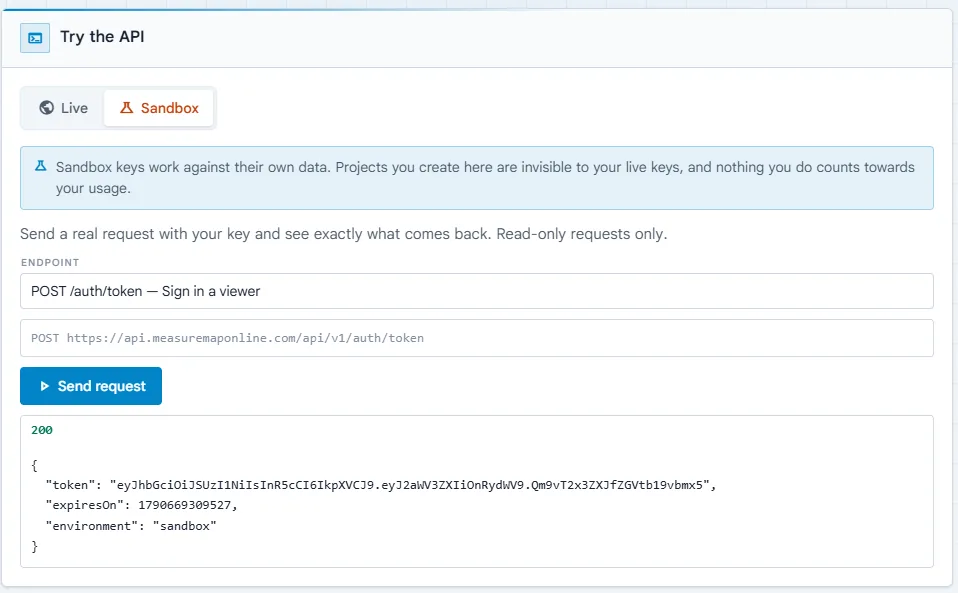Screen dimensions: 958x593
Task: Click the token value in the response
Action: tap(409, 485)
